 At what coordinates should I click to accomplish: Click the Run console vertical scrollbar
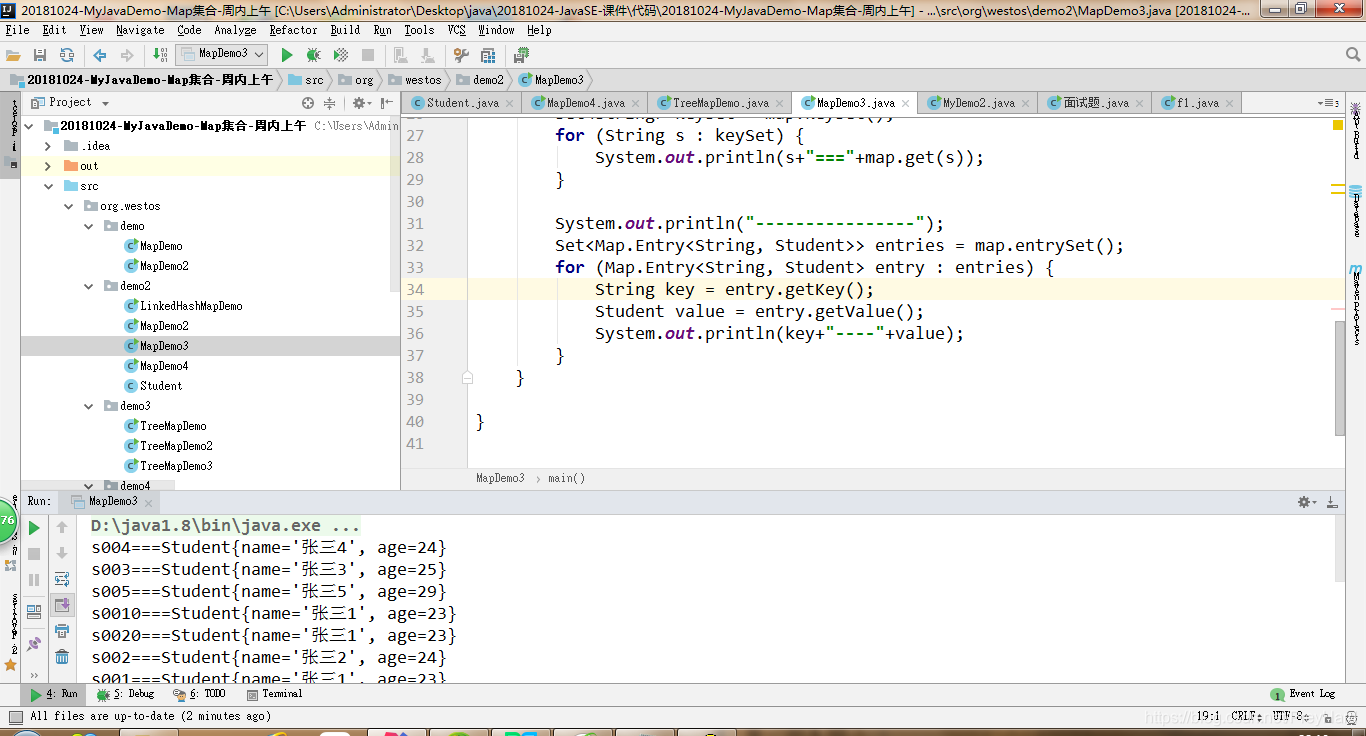[1340, 548]
